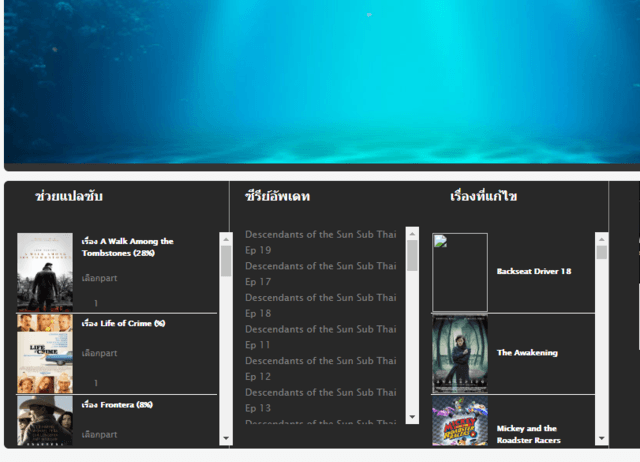Select part 1 of Life of Crime
This screenshot has height=462, width=640.
click(96, 383)
